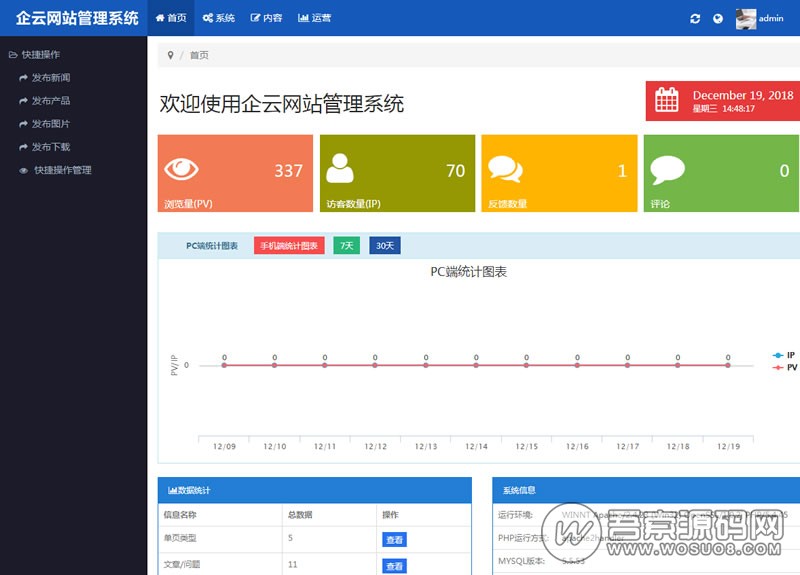This screenshot has width=800, height=575.
Task: Open the 内容 menu
Action: pyautogui.click(x=266, y=18)
